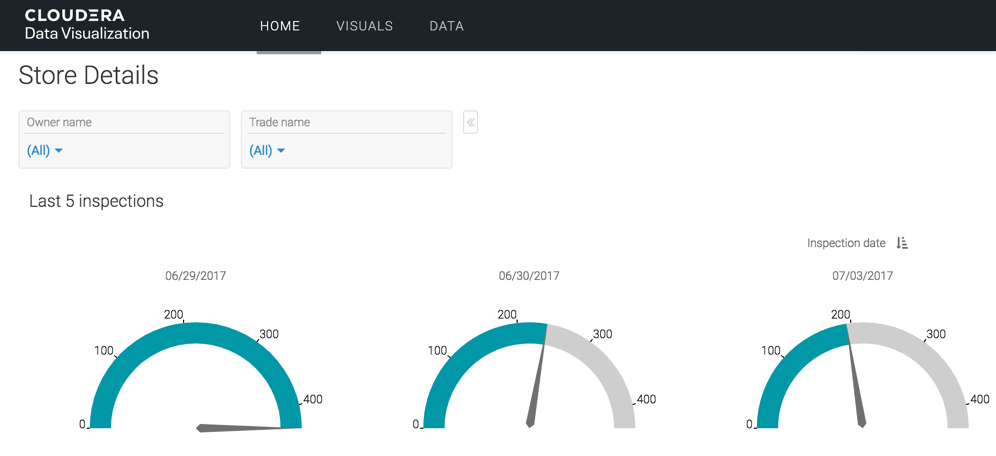Click the 06/29/2017 gauge date title

[196, 276]
